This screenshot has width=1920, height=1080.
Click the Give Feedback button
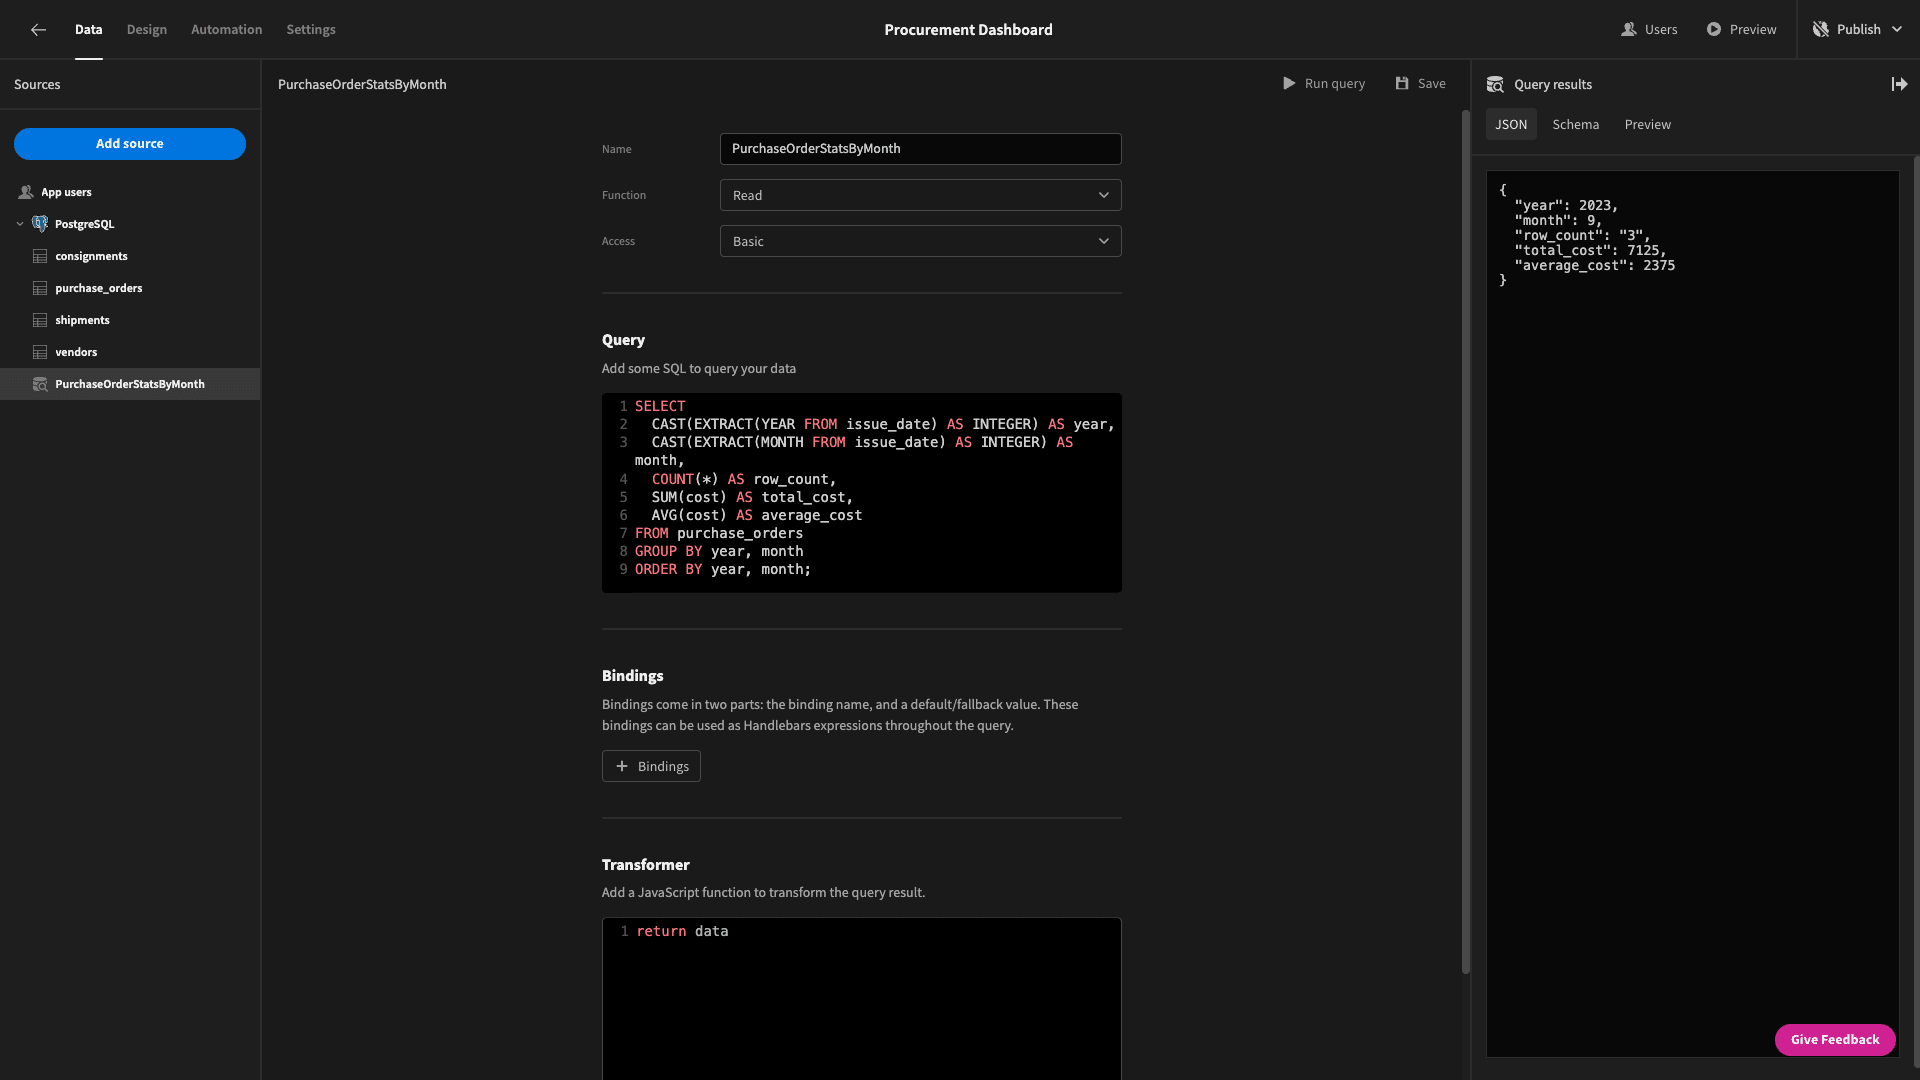1835,1040
